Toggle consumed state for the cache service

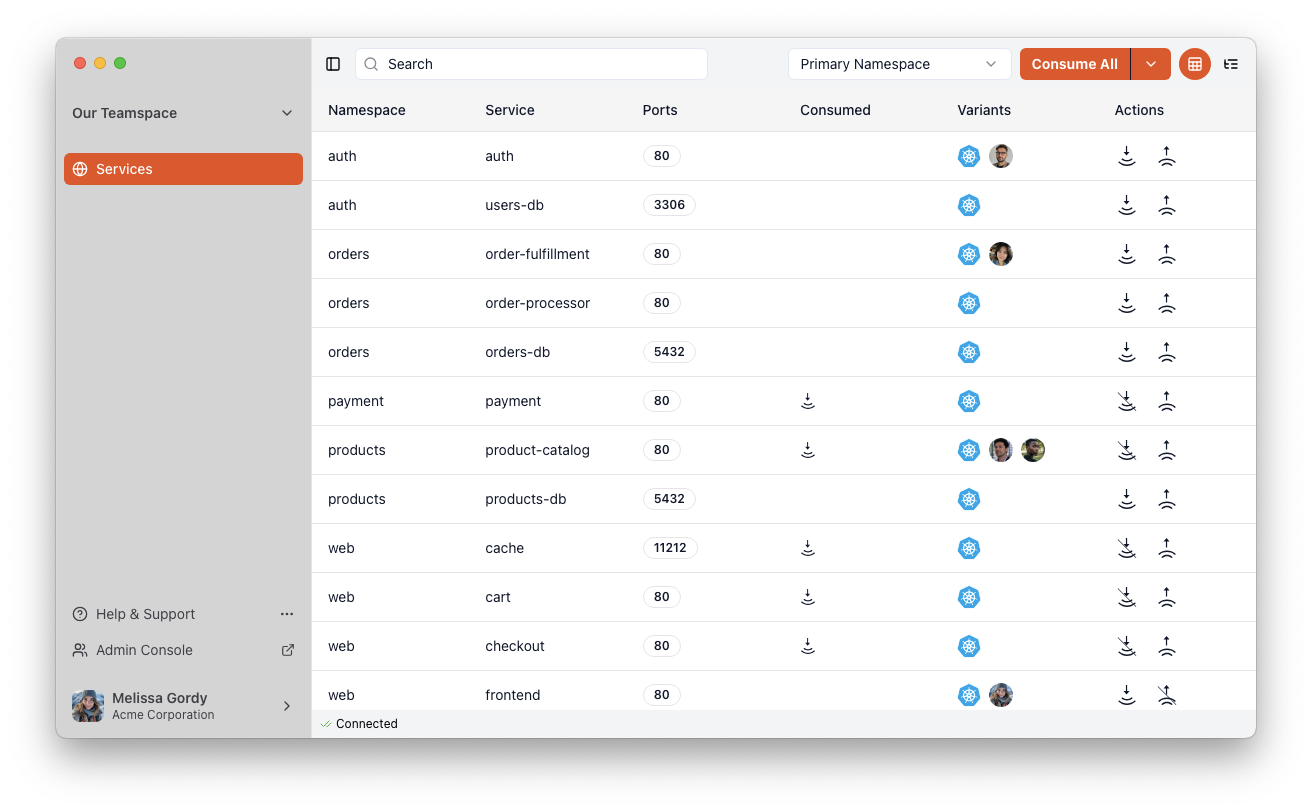tap(807, 547)
